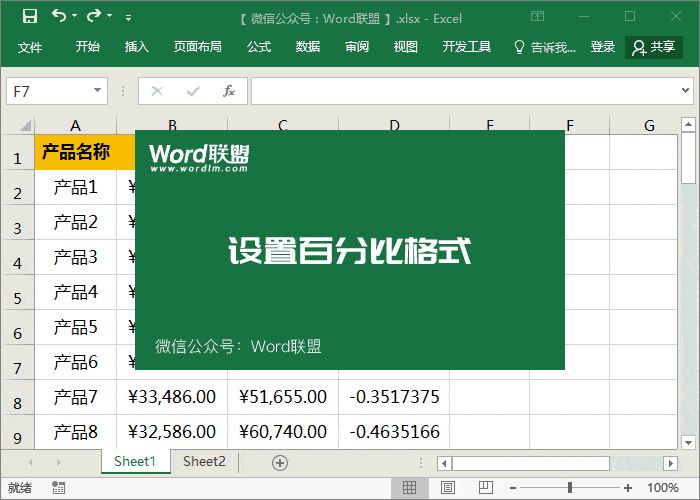Click the Insert Function fx icon
Viewport: 700px width, 500px height.
click(x=229, y=91)
